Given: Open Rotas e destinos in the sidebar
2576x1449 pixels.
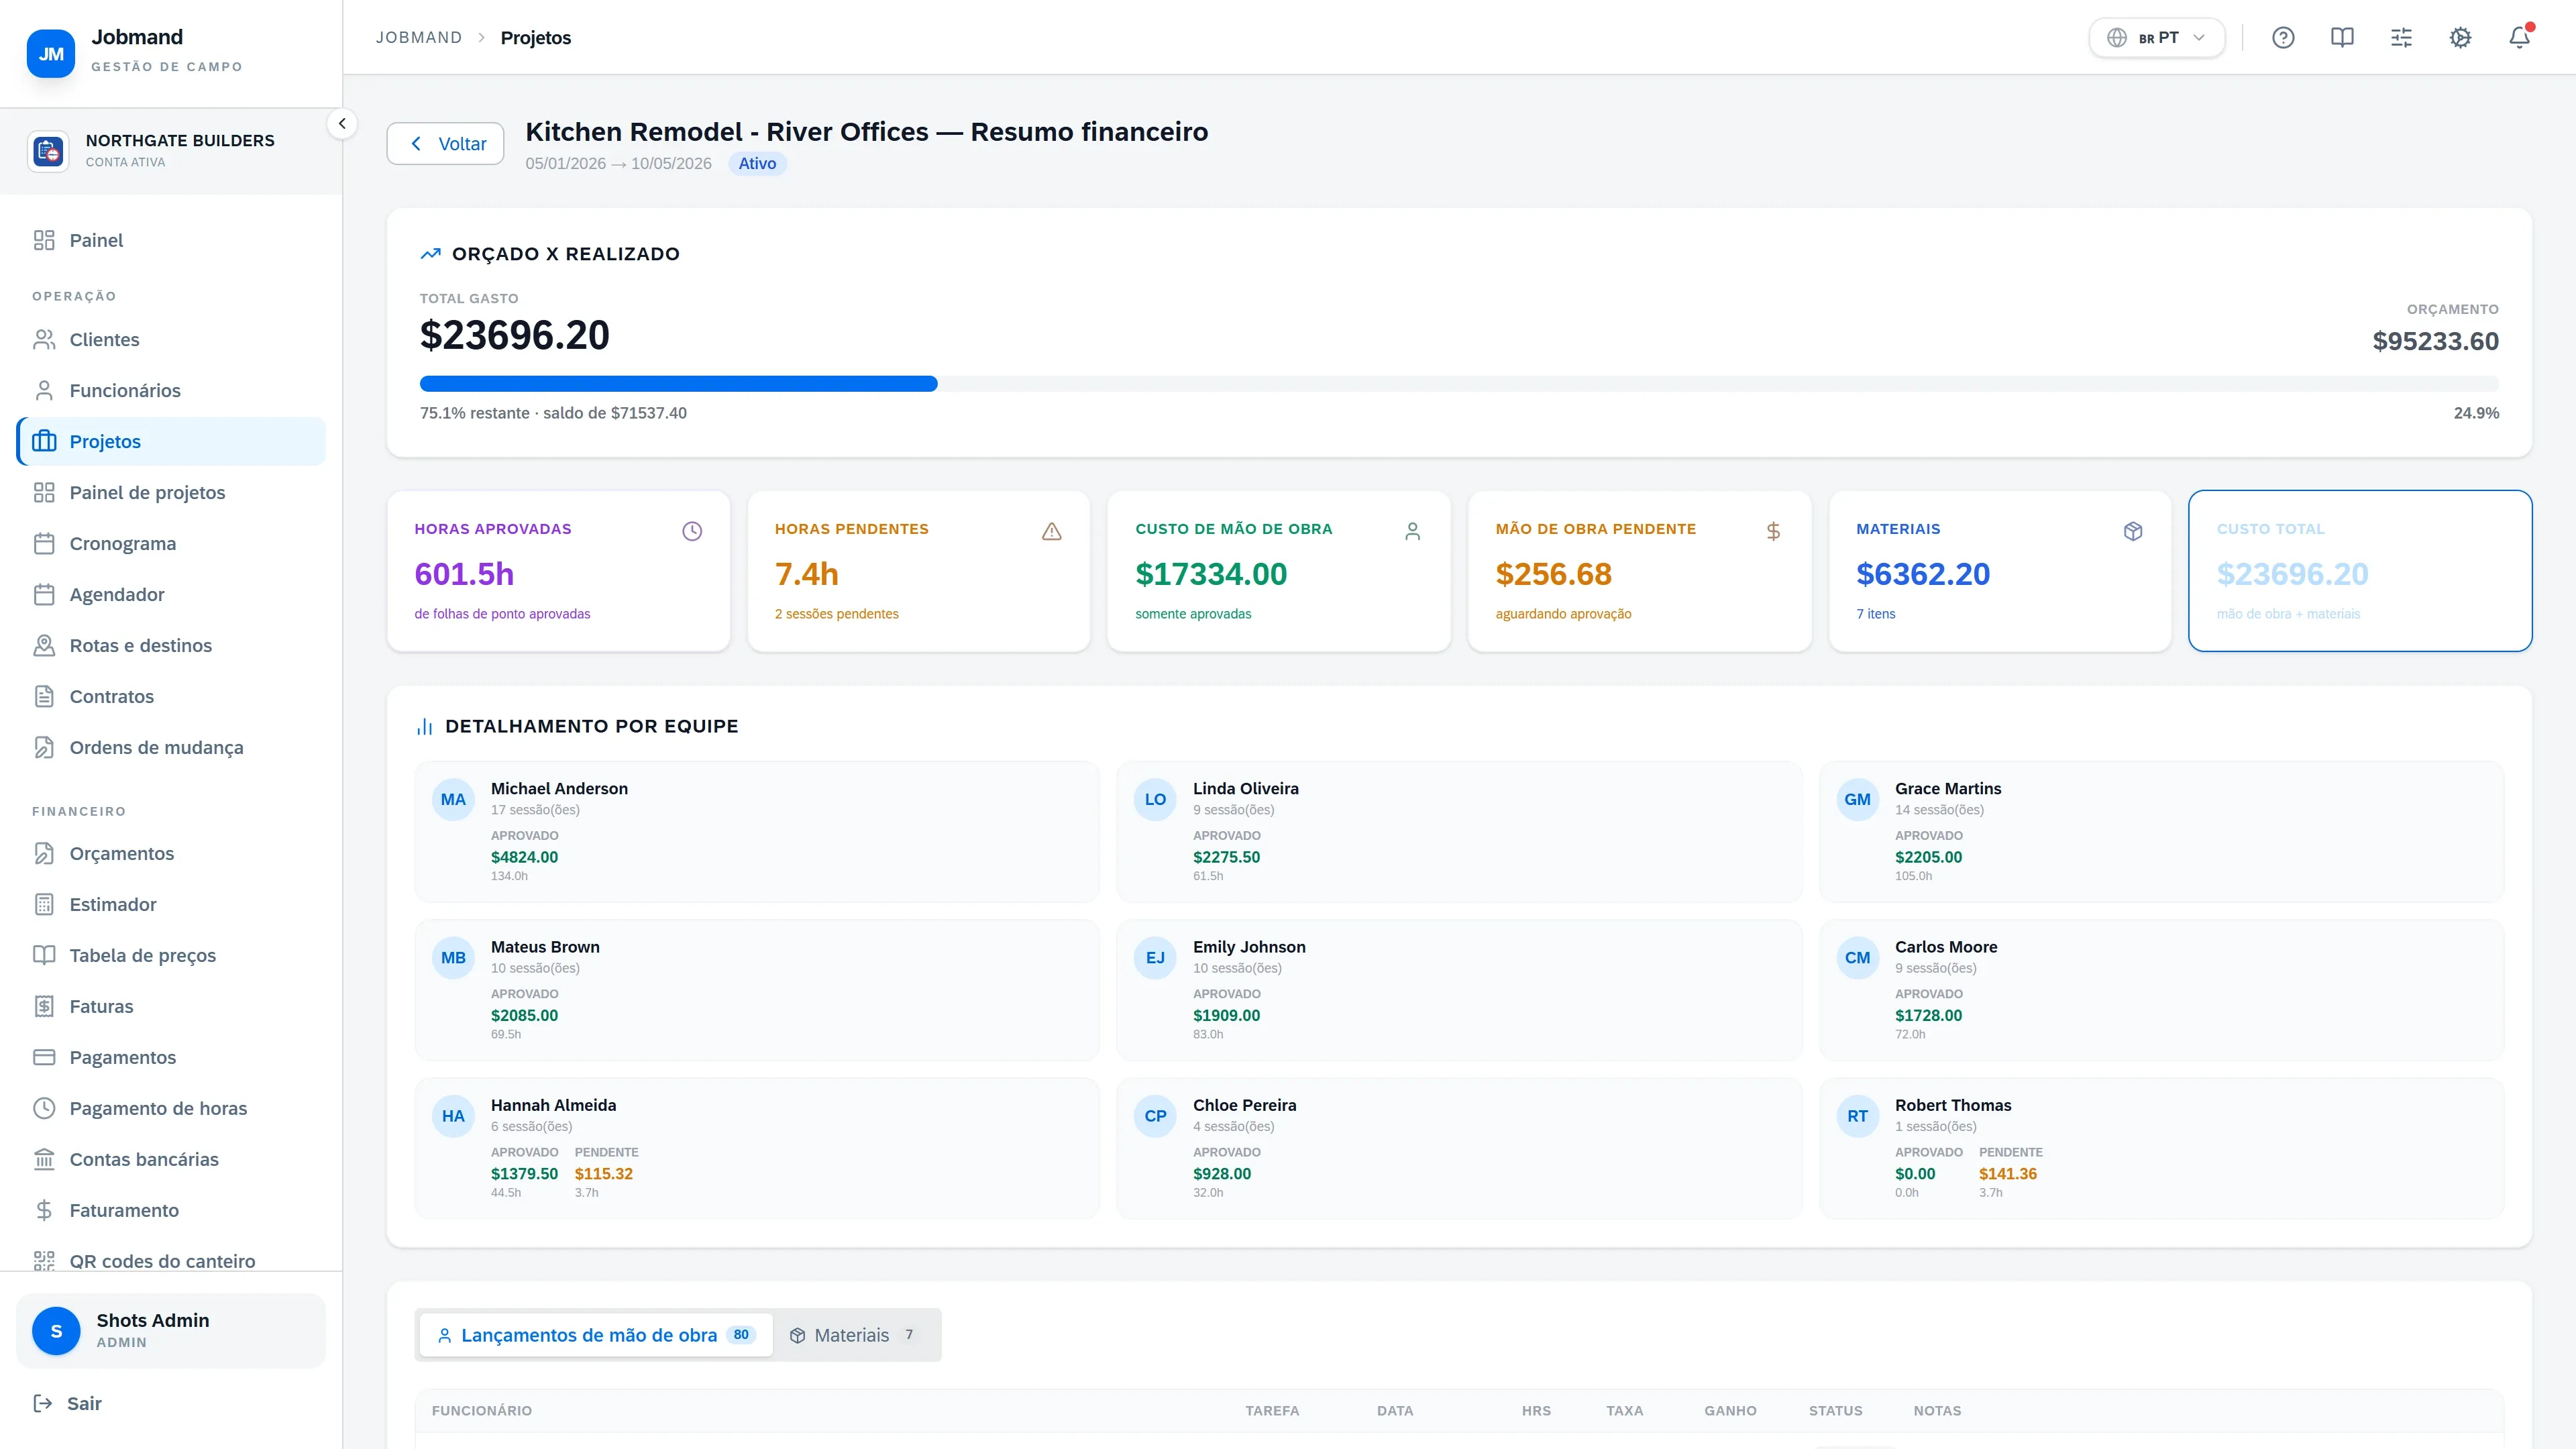Looking at the screenshot, I should click(171, 645).
